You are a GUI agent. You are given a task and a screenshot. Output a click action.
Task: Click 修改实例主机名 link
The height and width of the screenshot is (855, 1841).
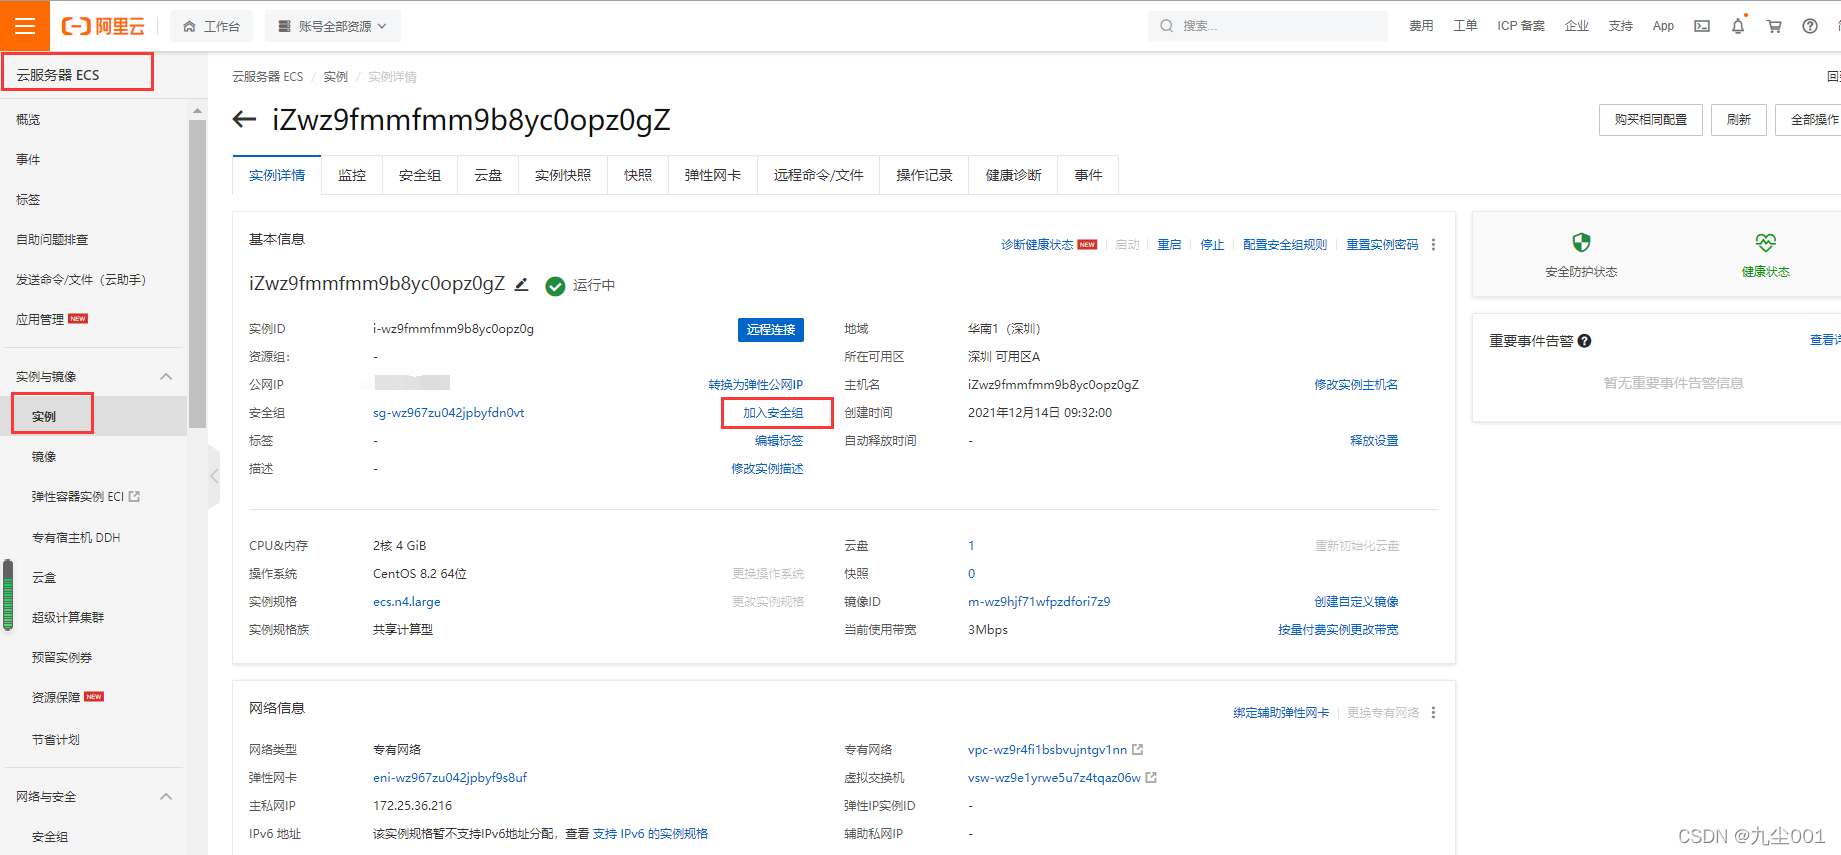click(1356, 385)
